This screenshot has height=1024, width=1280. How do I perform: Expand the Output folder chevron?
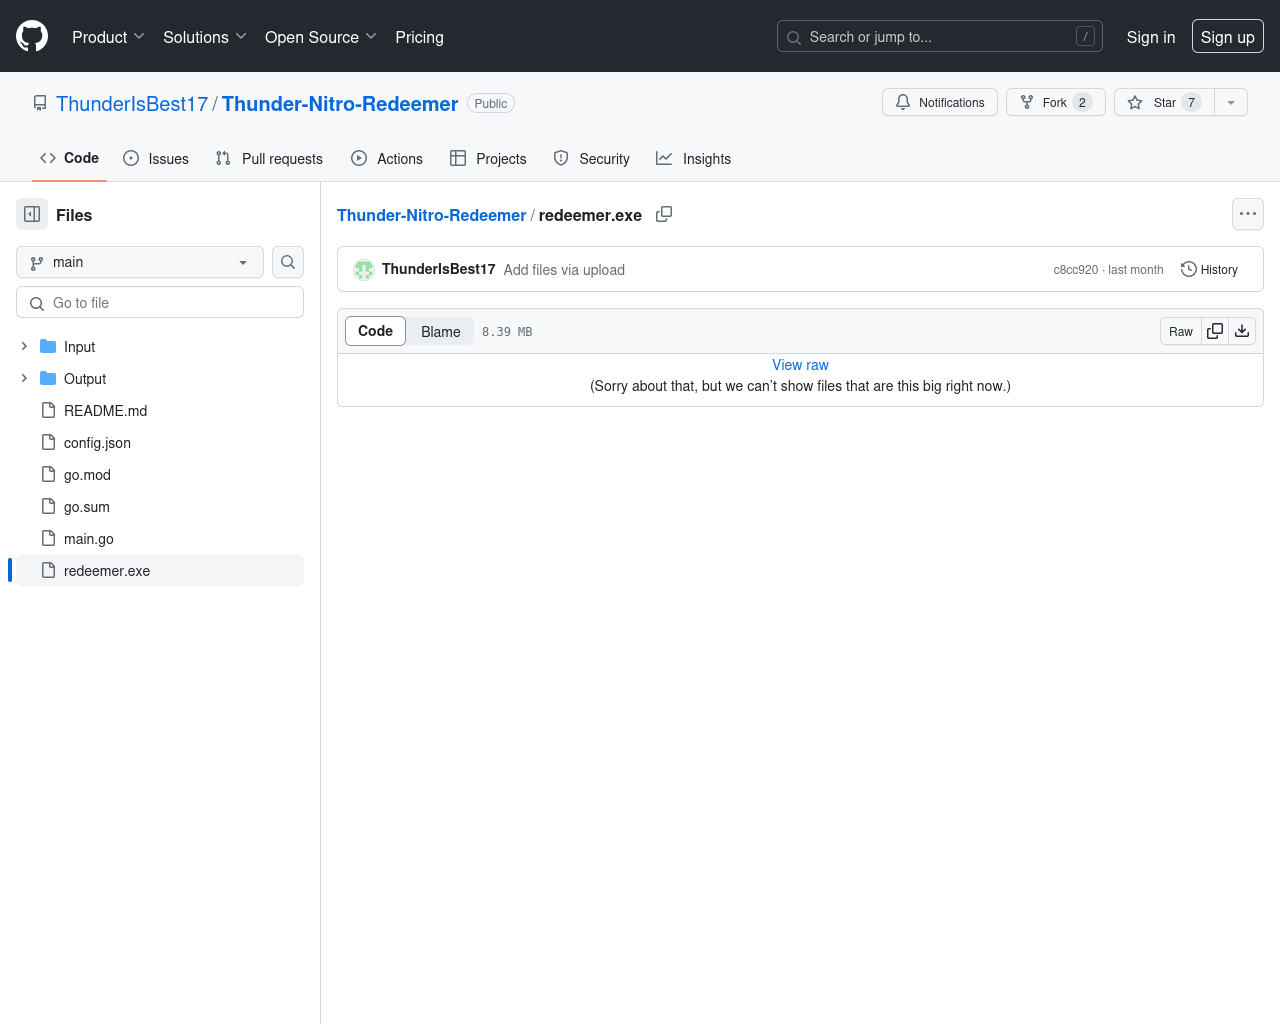pos(24,378)
